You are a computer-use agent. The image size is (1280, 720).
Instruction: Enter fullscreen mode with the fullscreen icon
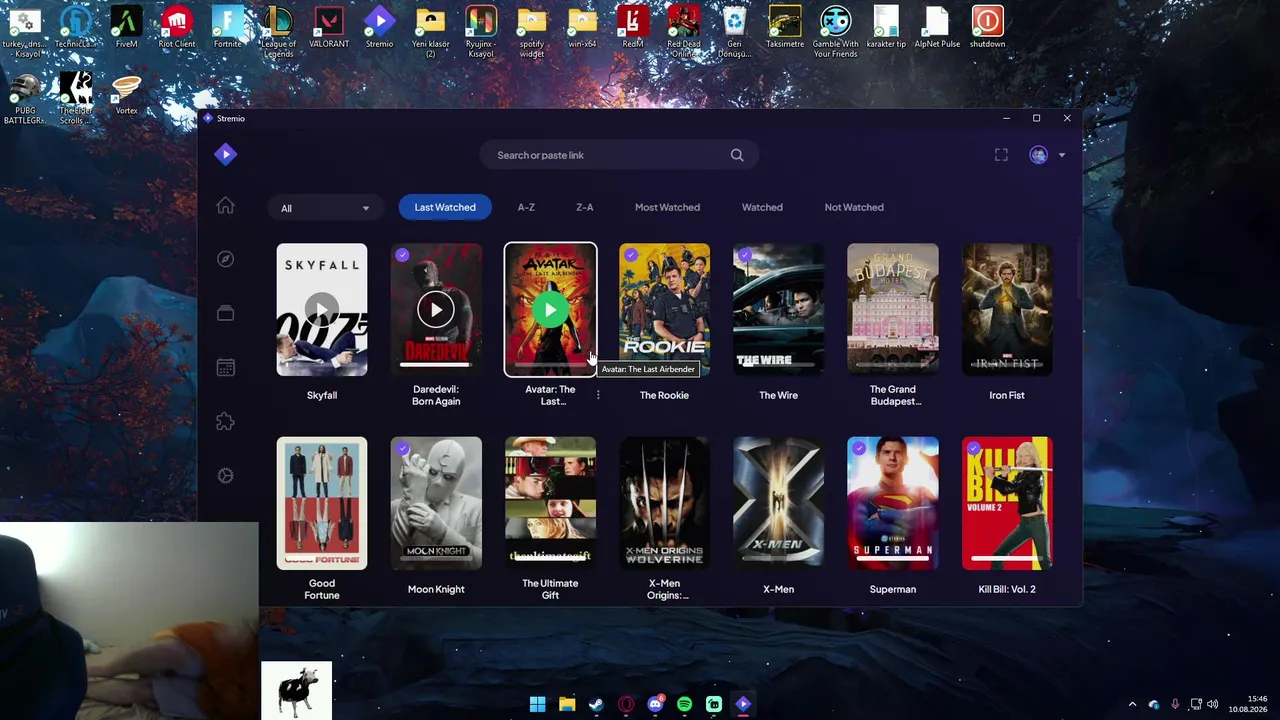[1001, 155]
